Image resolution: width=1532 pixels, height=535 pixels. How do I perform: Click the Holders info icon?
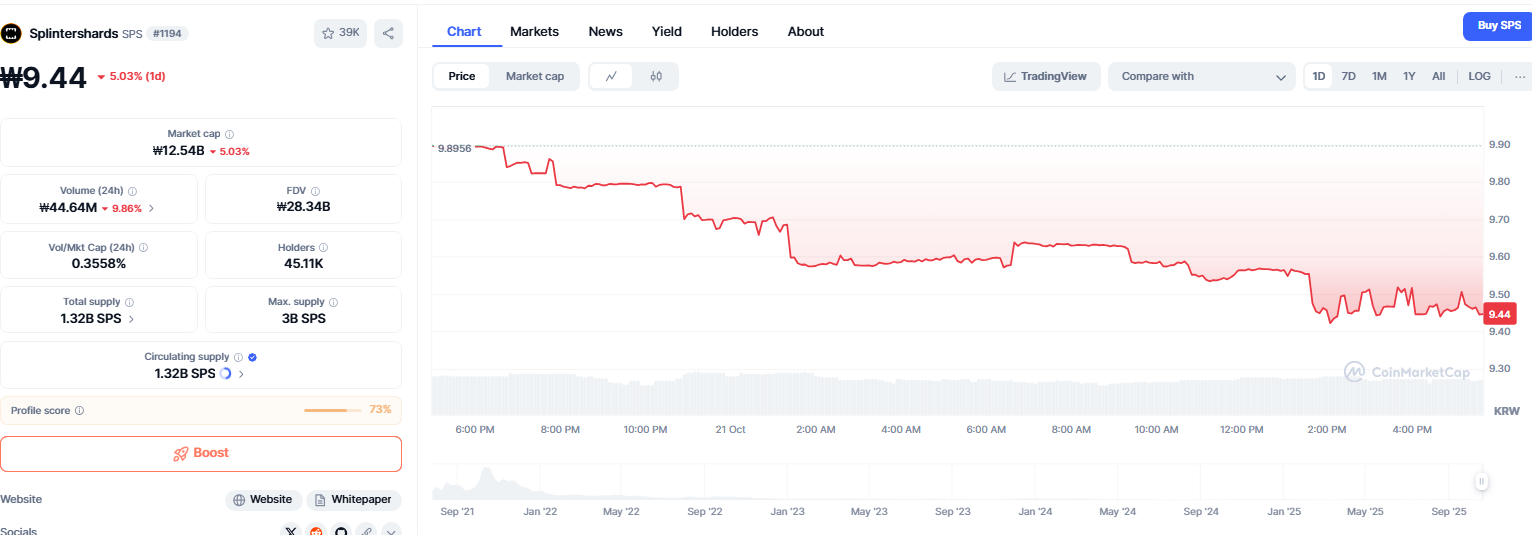[323, 248]
